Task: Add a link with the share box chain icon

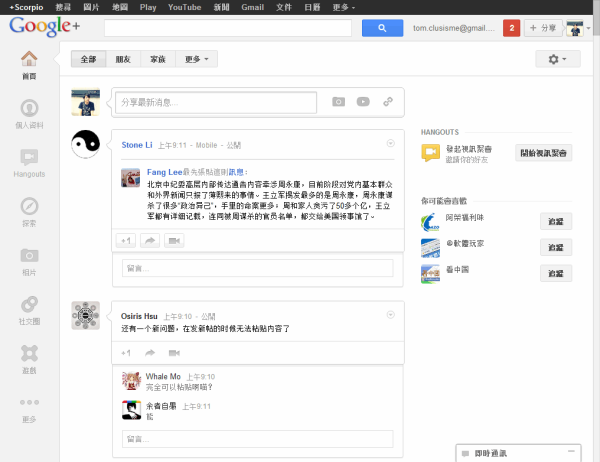Action: coord(388,102)
